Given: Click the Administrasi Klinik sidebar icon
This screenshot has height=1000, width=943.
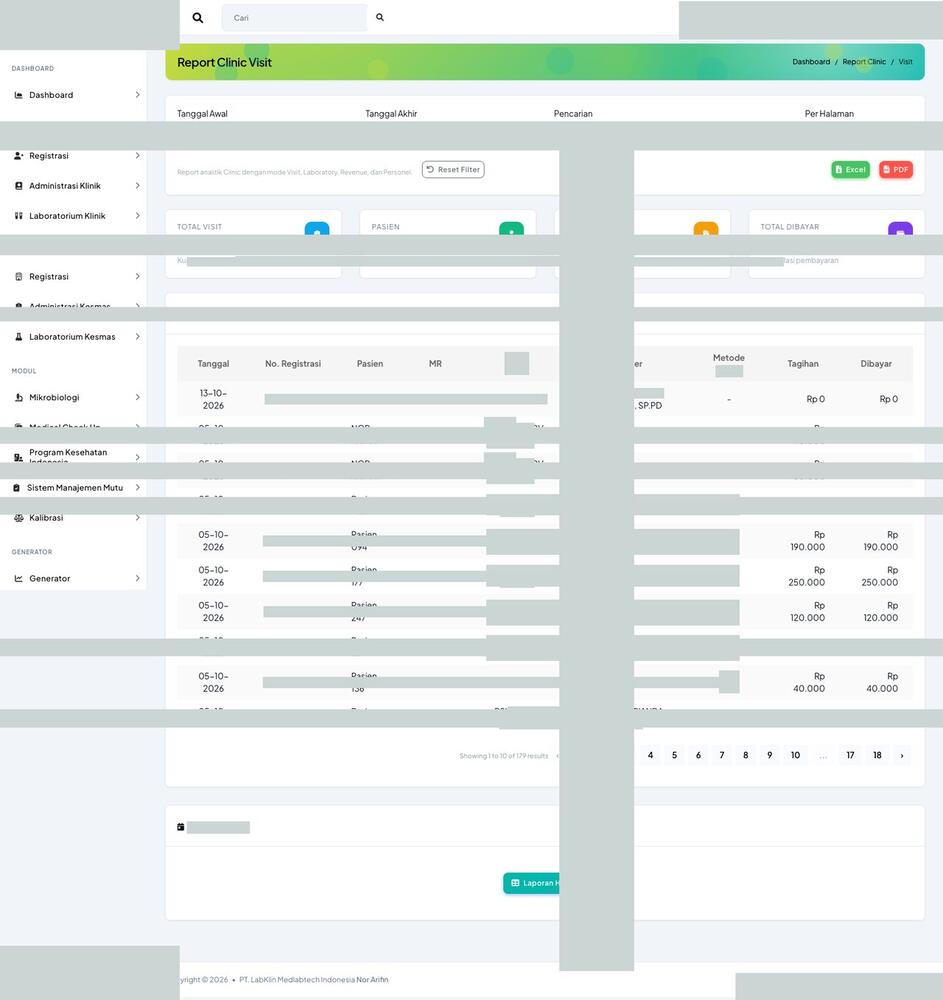Looking at the screenshot, I should click(18, 186).
